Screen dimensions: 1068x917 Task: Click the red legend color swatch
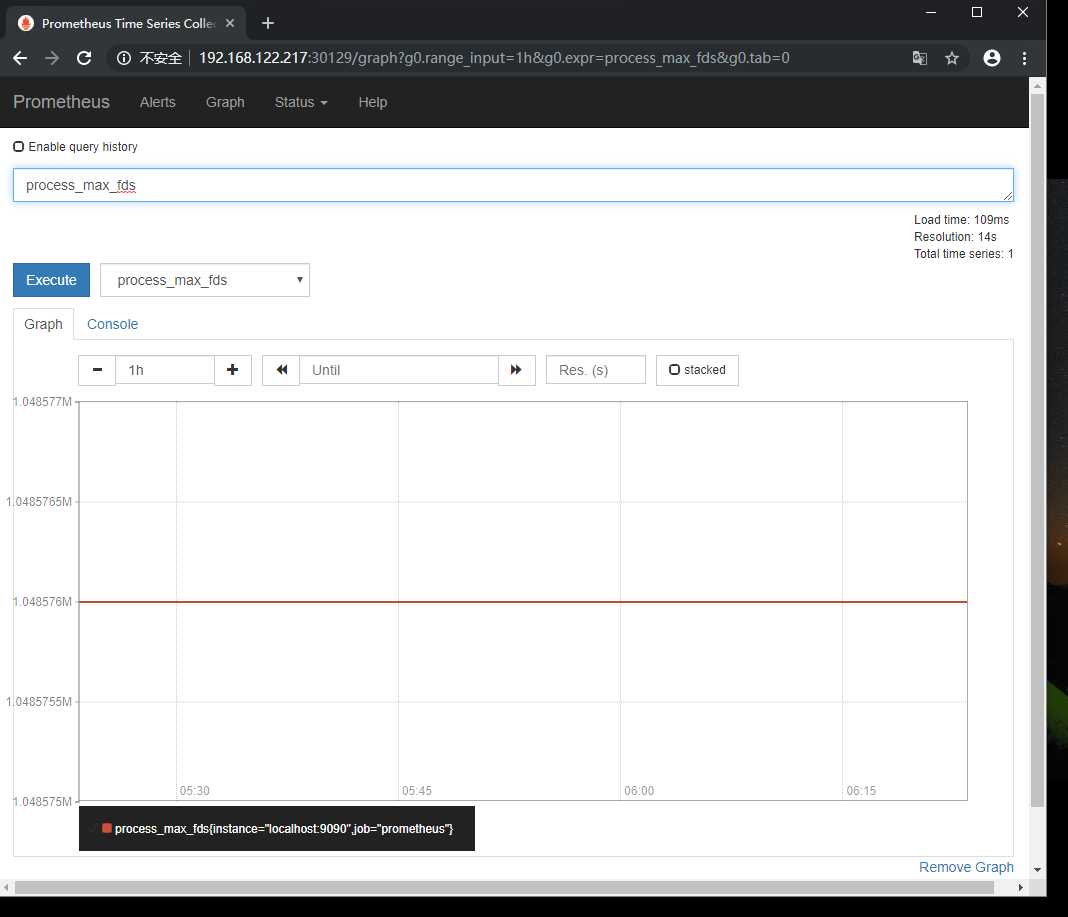point(107,828)
